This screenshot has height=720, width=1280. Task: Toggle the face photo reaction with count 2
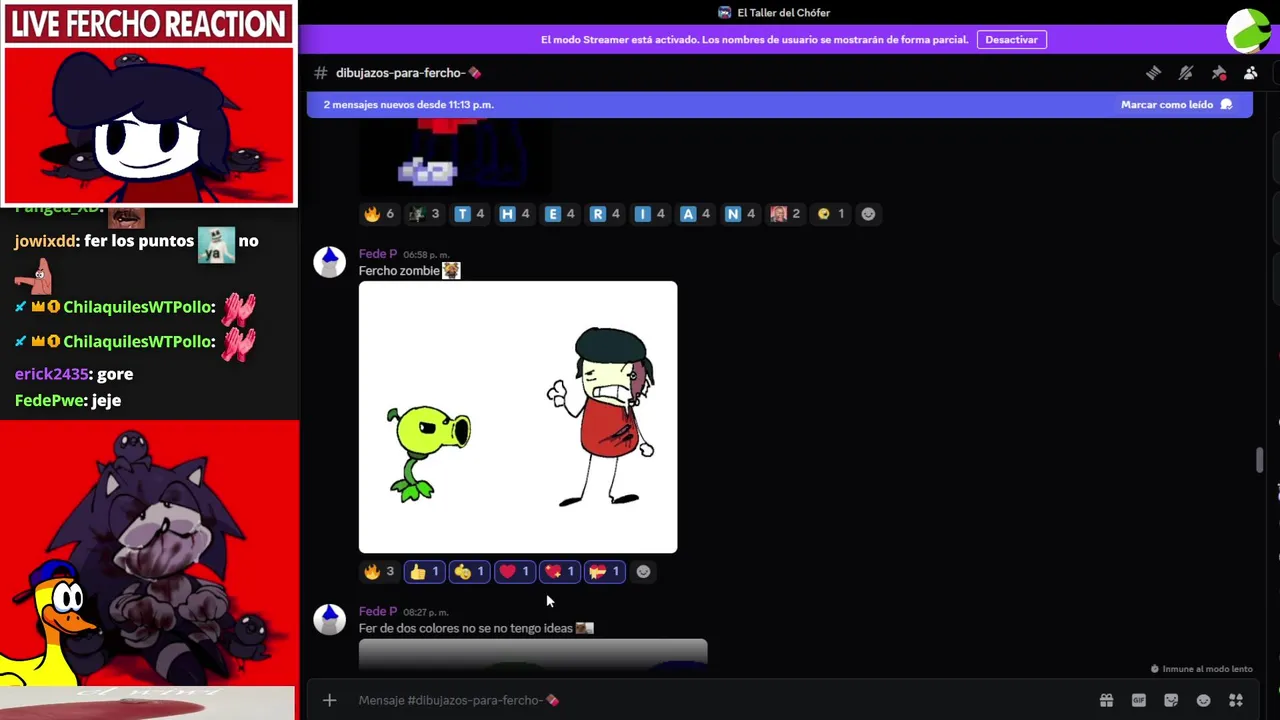(785, 214)
